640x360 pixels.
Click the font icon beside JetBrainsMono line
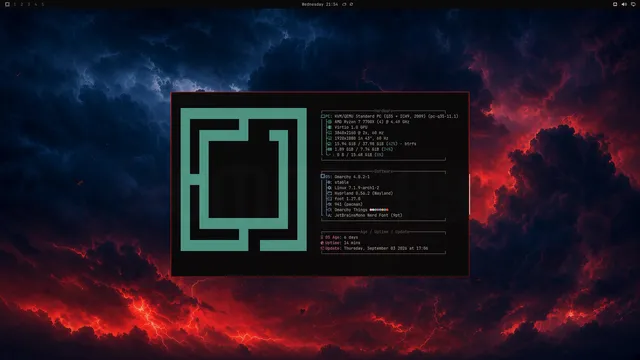[x=329, y=215]
